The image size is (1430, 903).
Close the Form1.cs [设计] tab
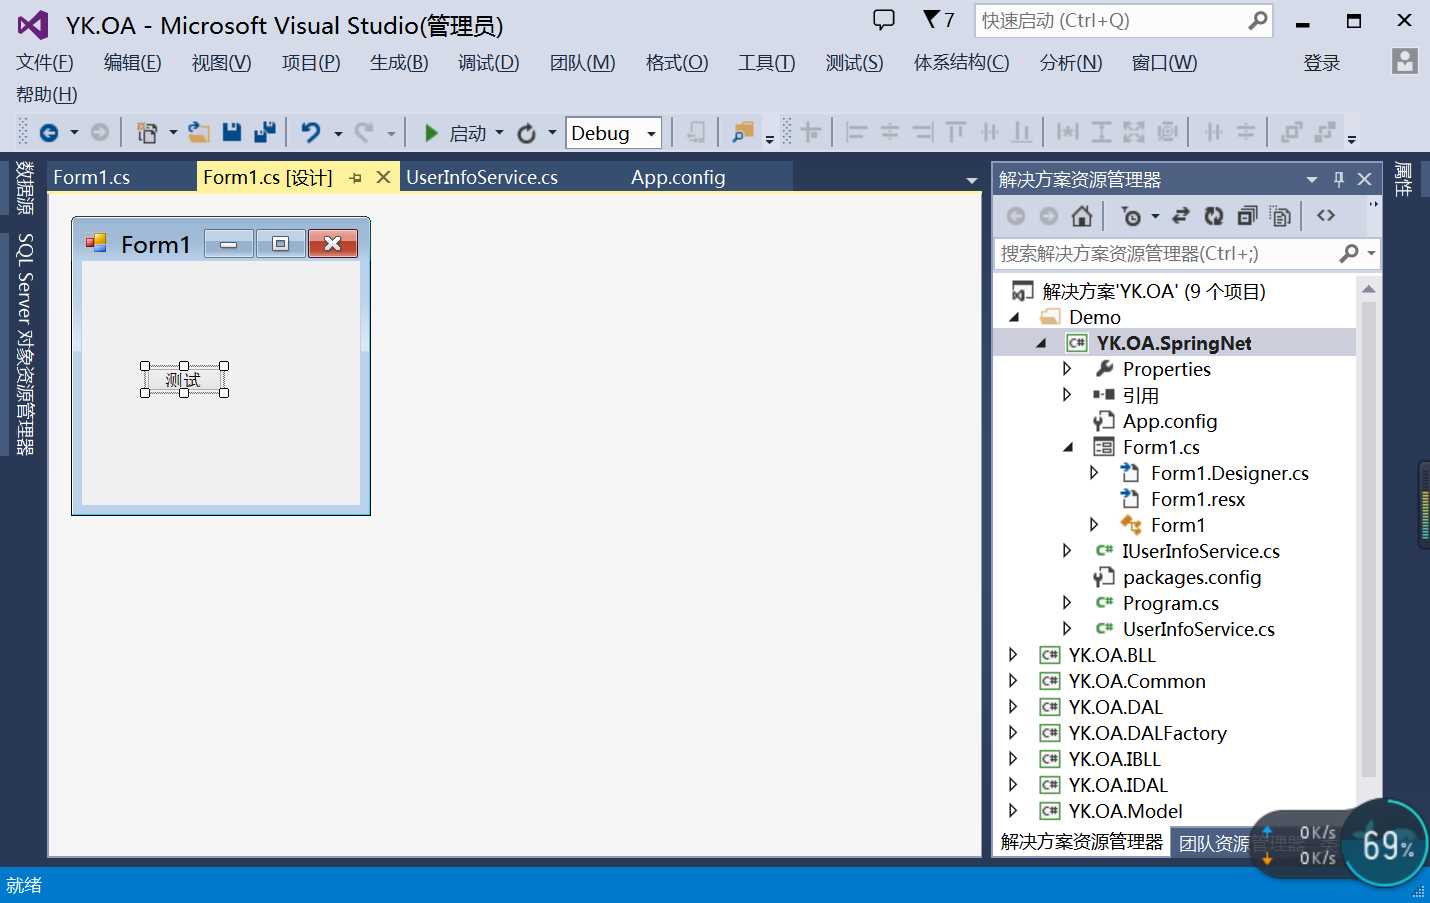click(383, 177)
